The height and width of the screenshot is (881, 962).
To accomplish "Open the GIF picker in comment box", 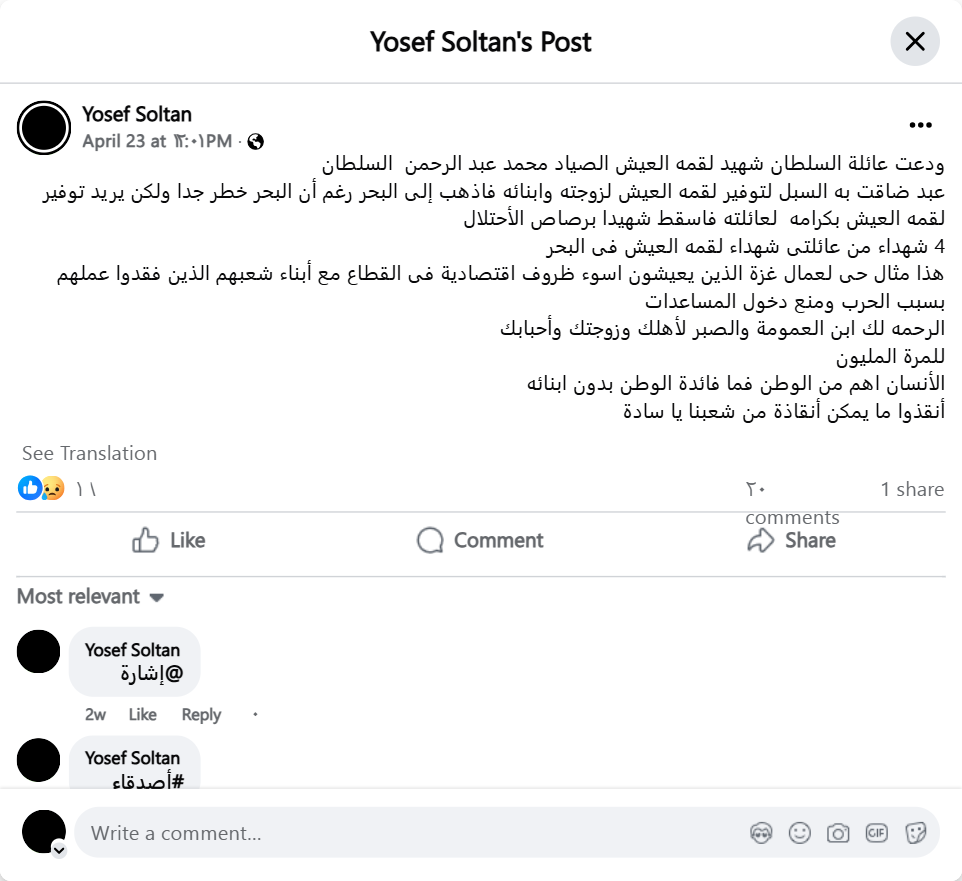I will (x=877, y=833).
